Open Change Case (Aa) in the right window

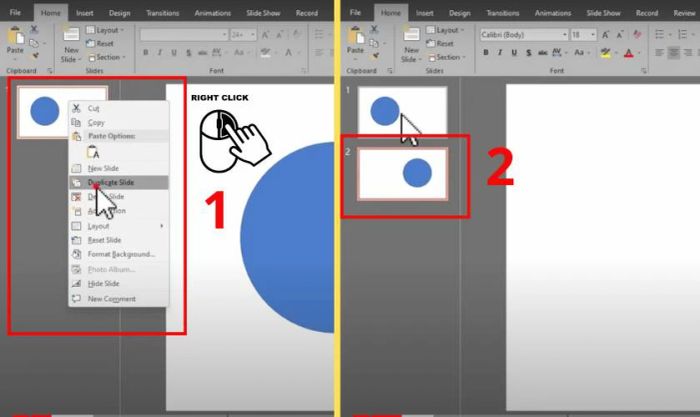[581, 53]
